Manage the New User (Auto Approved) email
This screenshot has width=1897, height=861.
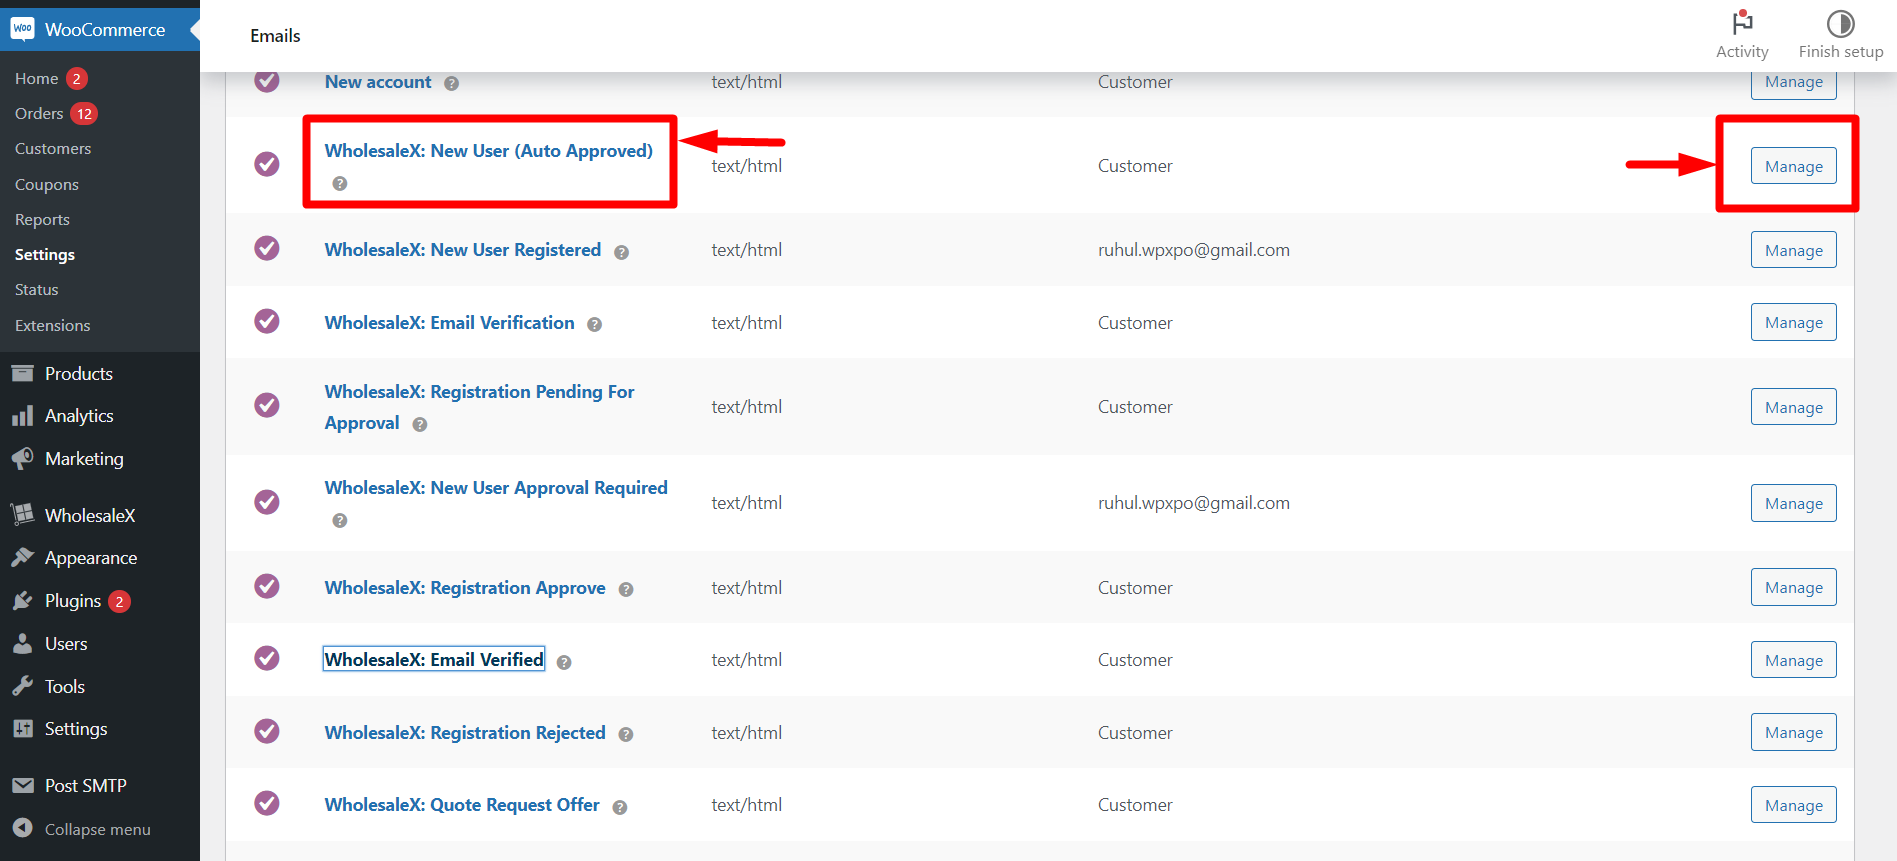coord(1793,166)
